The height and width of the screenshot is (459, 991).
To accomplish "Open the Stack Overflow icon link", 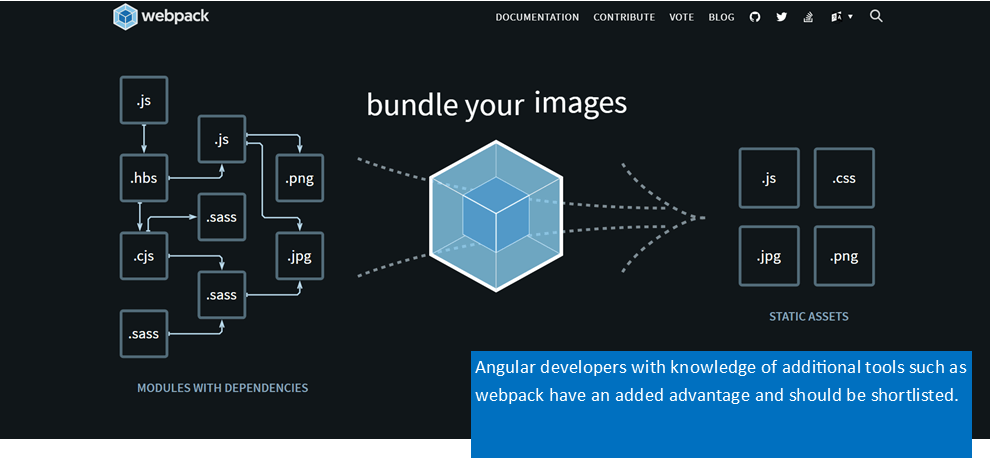I will [808, 17].
